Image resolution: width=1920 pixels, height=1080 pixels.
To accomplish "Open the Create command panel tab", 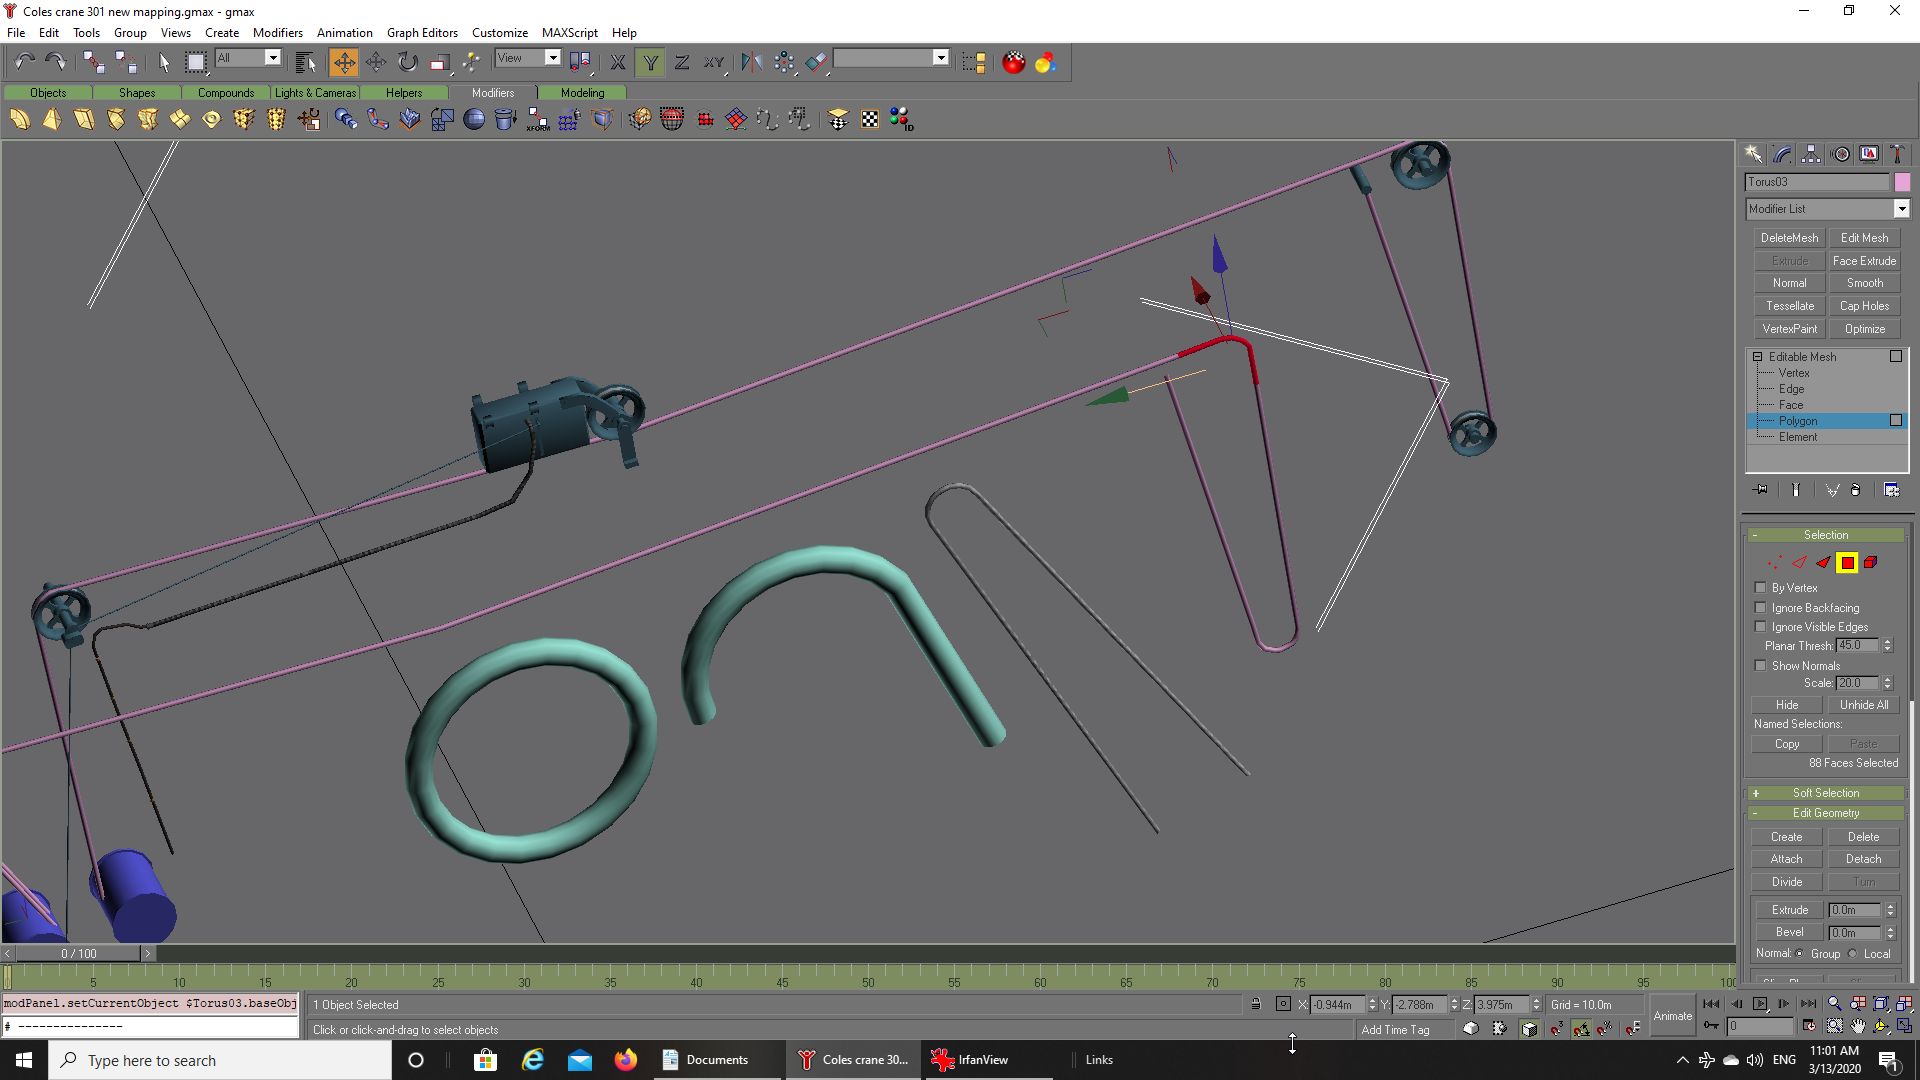I will click(1753, 154).
